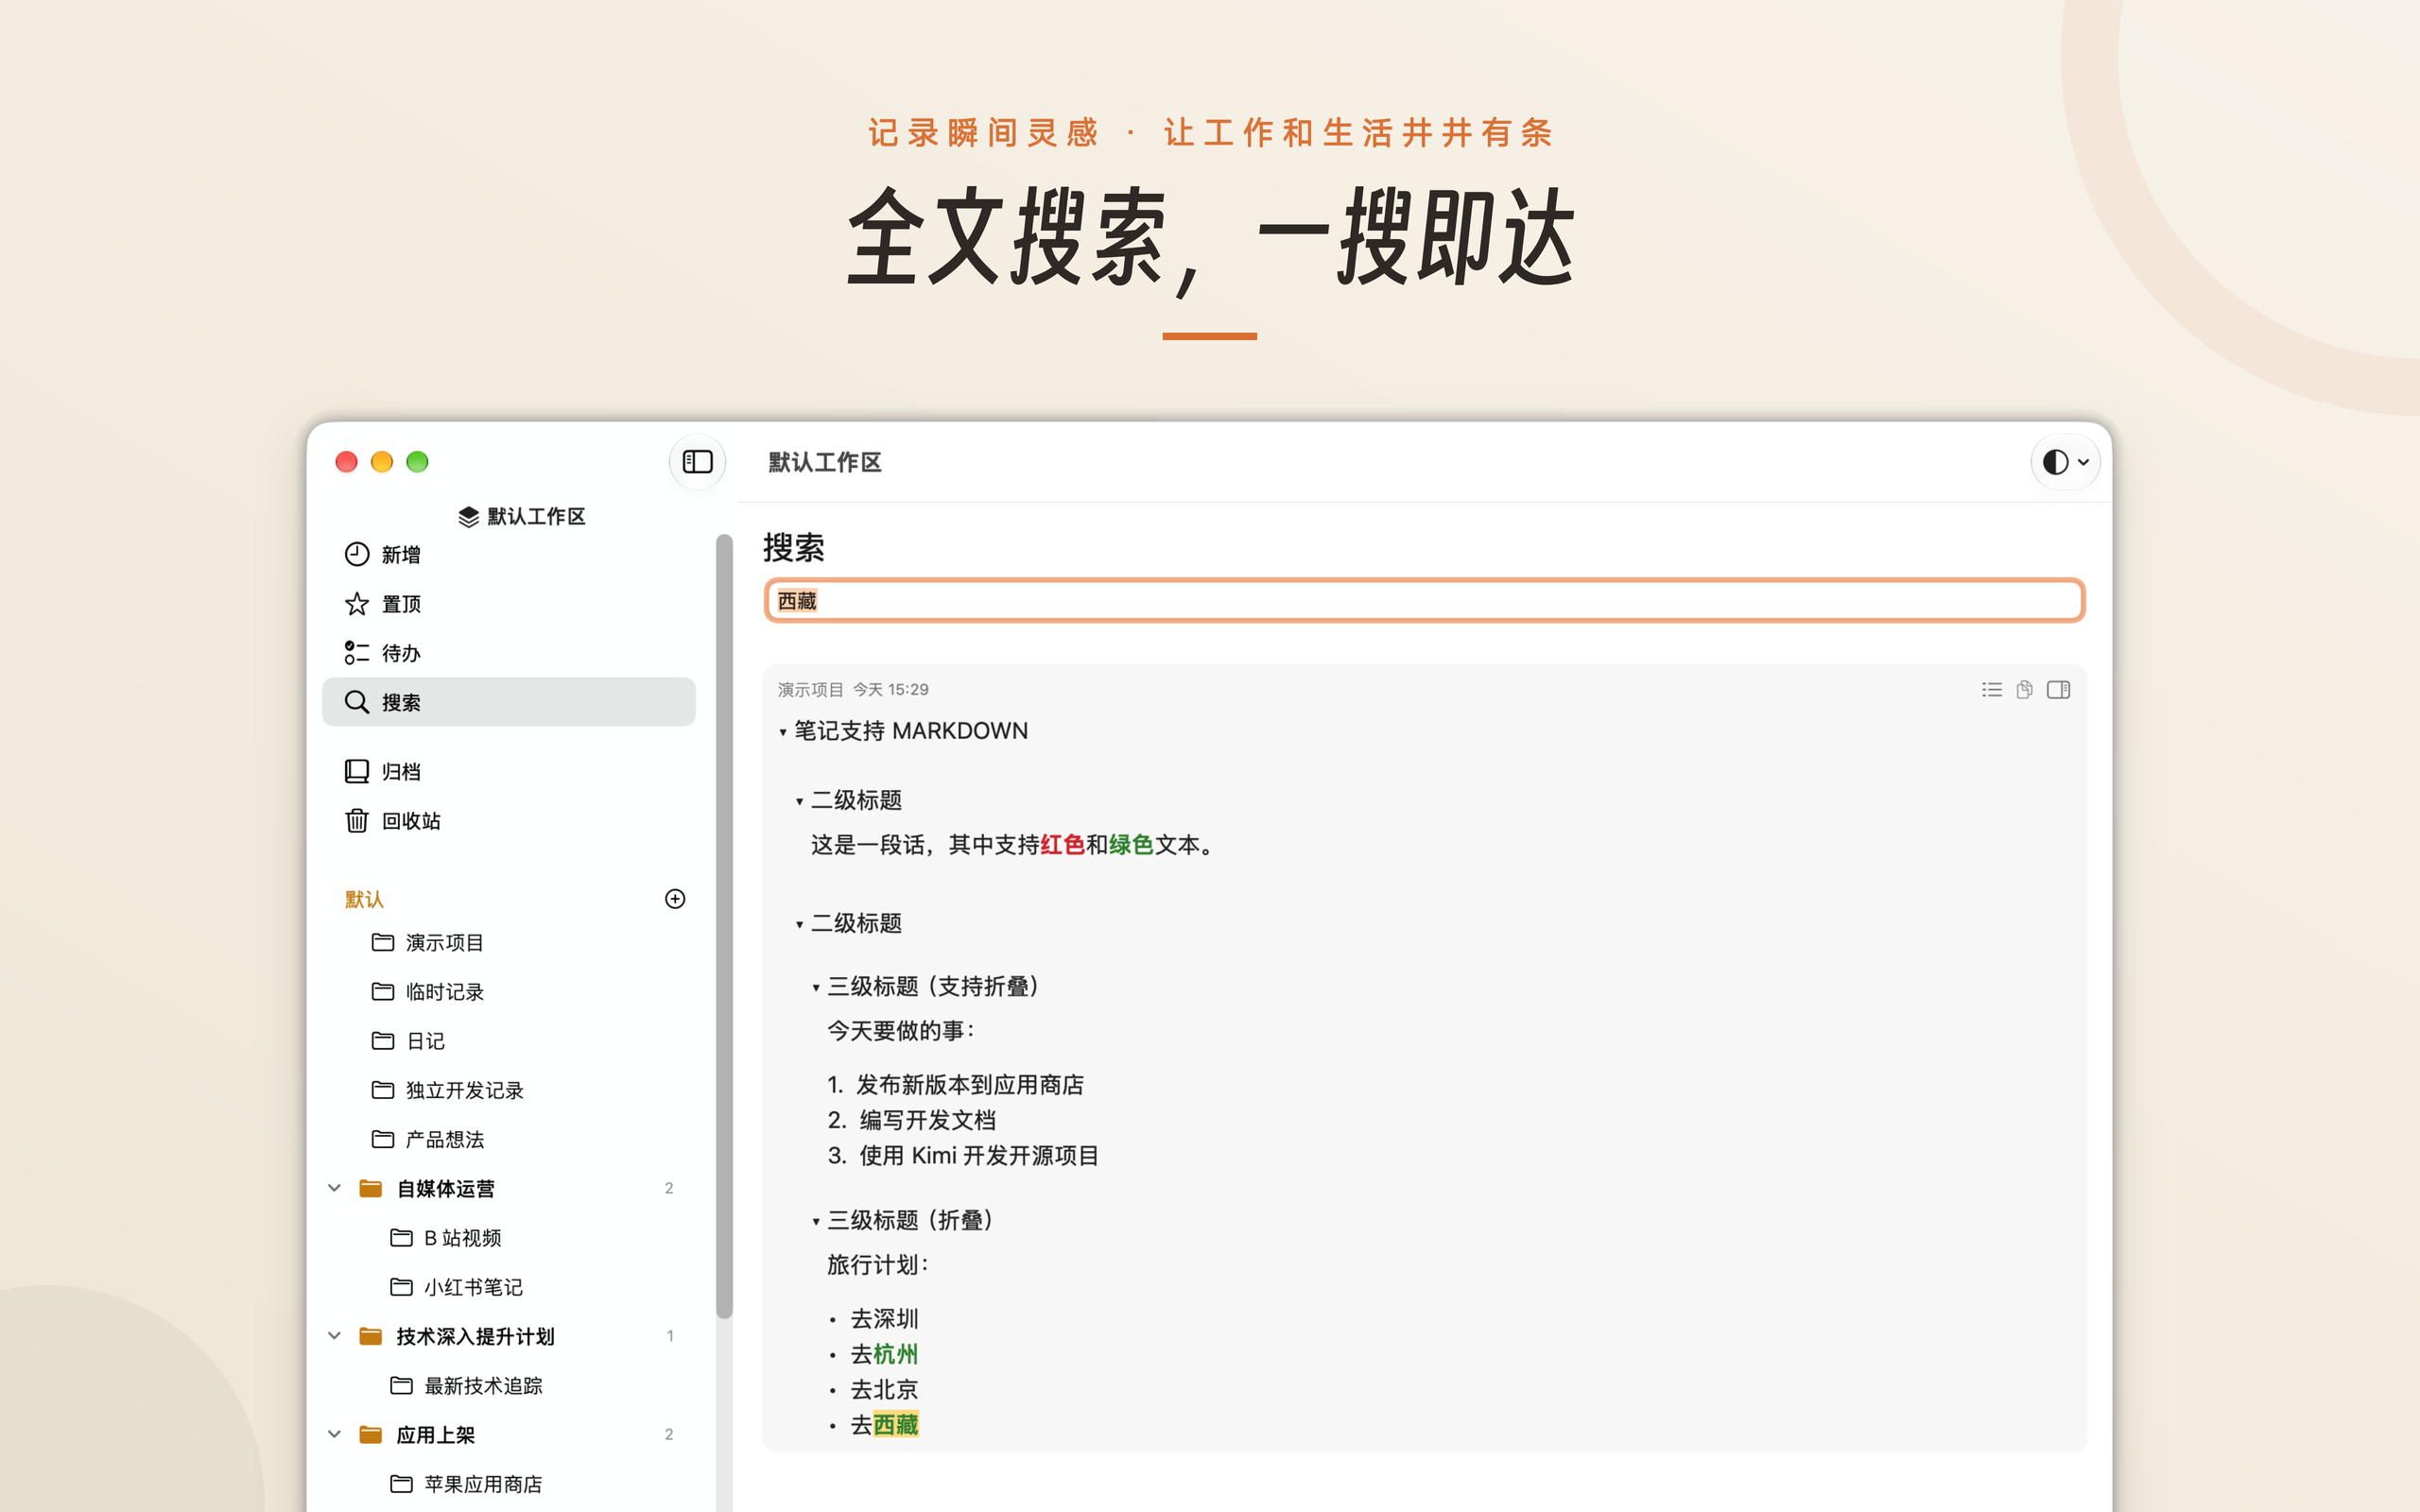Click the 苹果应用商店 folder icon

tap(401, 1483)
